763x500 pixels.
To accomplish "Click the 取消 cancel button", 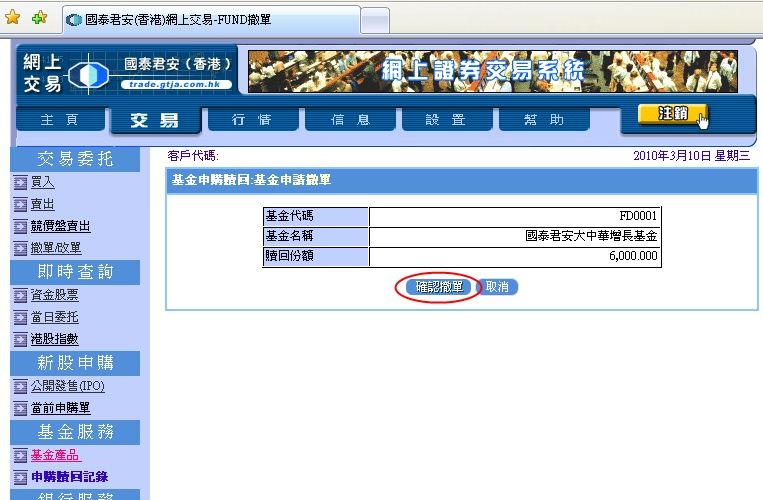I will pos(497,287).
